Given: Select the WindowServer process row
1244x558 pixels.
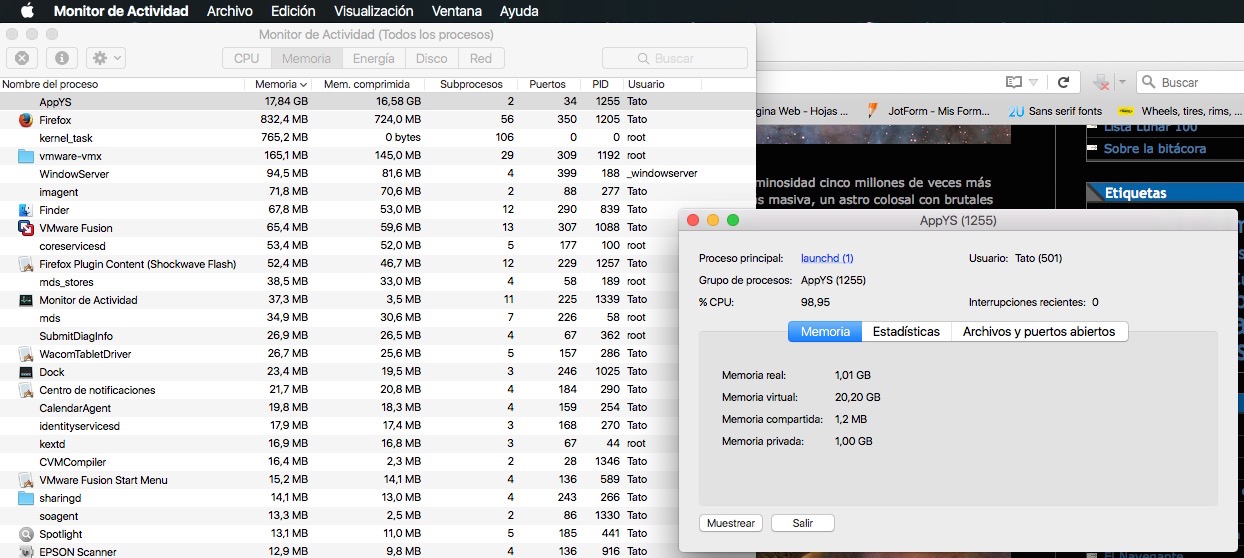Looking at the screenshot, I should [x=377, y=174].
